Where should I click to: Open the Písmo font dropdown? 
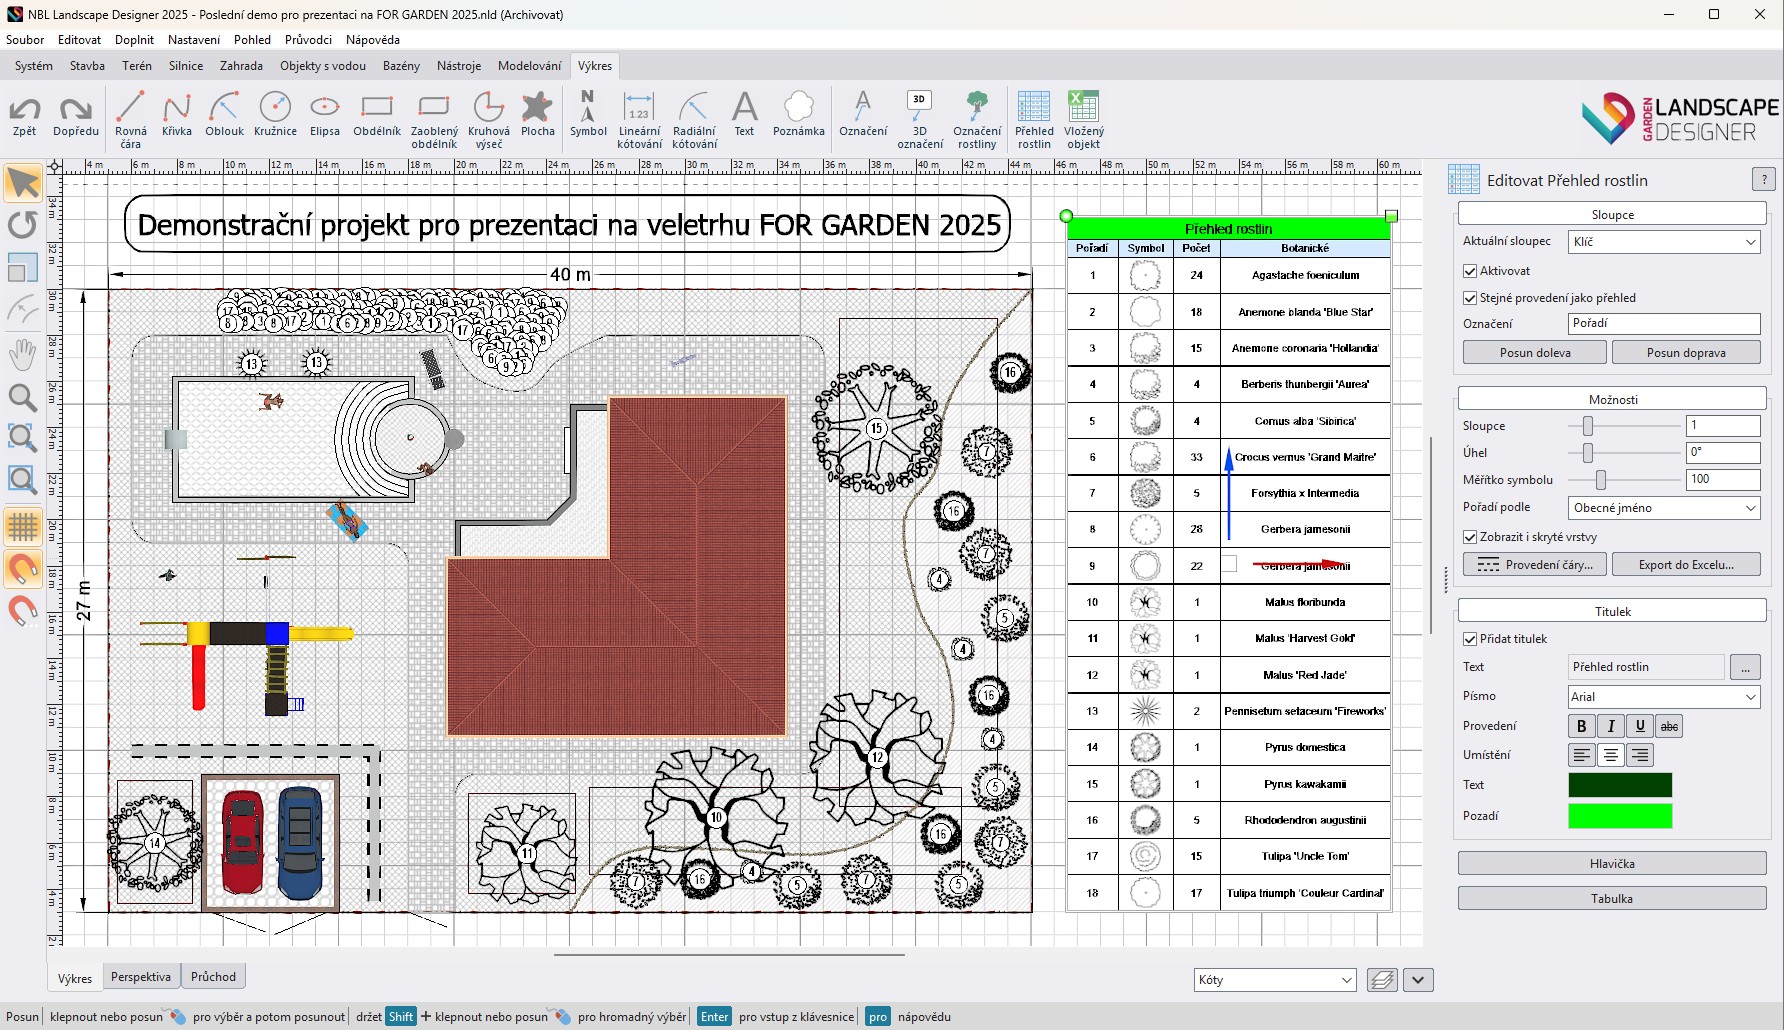(x=1664, y=697)
